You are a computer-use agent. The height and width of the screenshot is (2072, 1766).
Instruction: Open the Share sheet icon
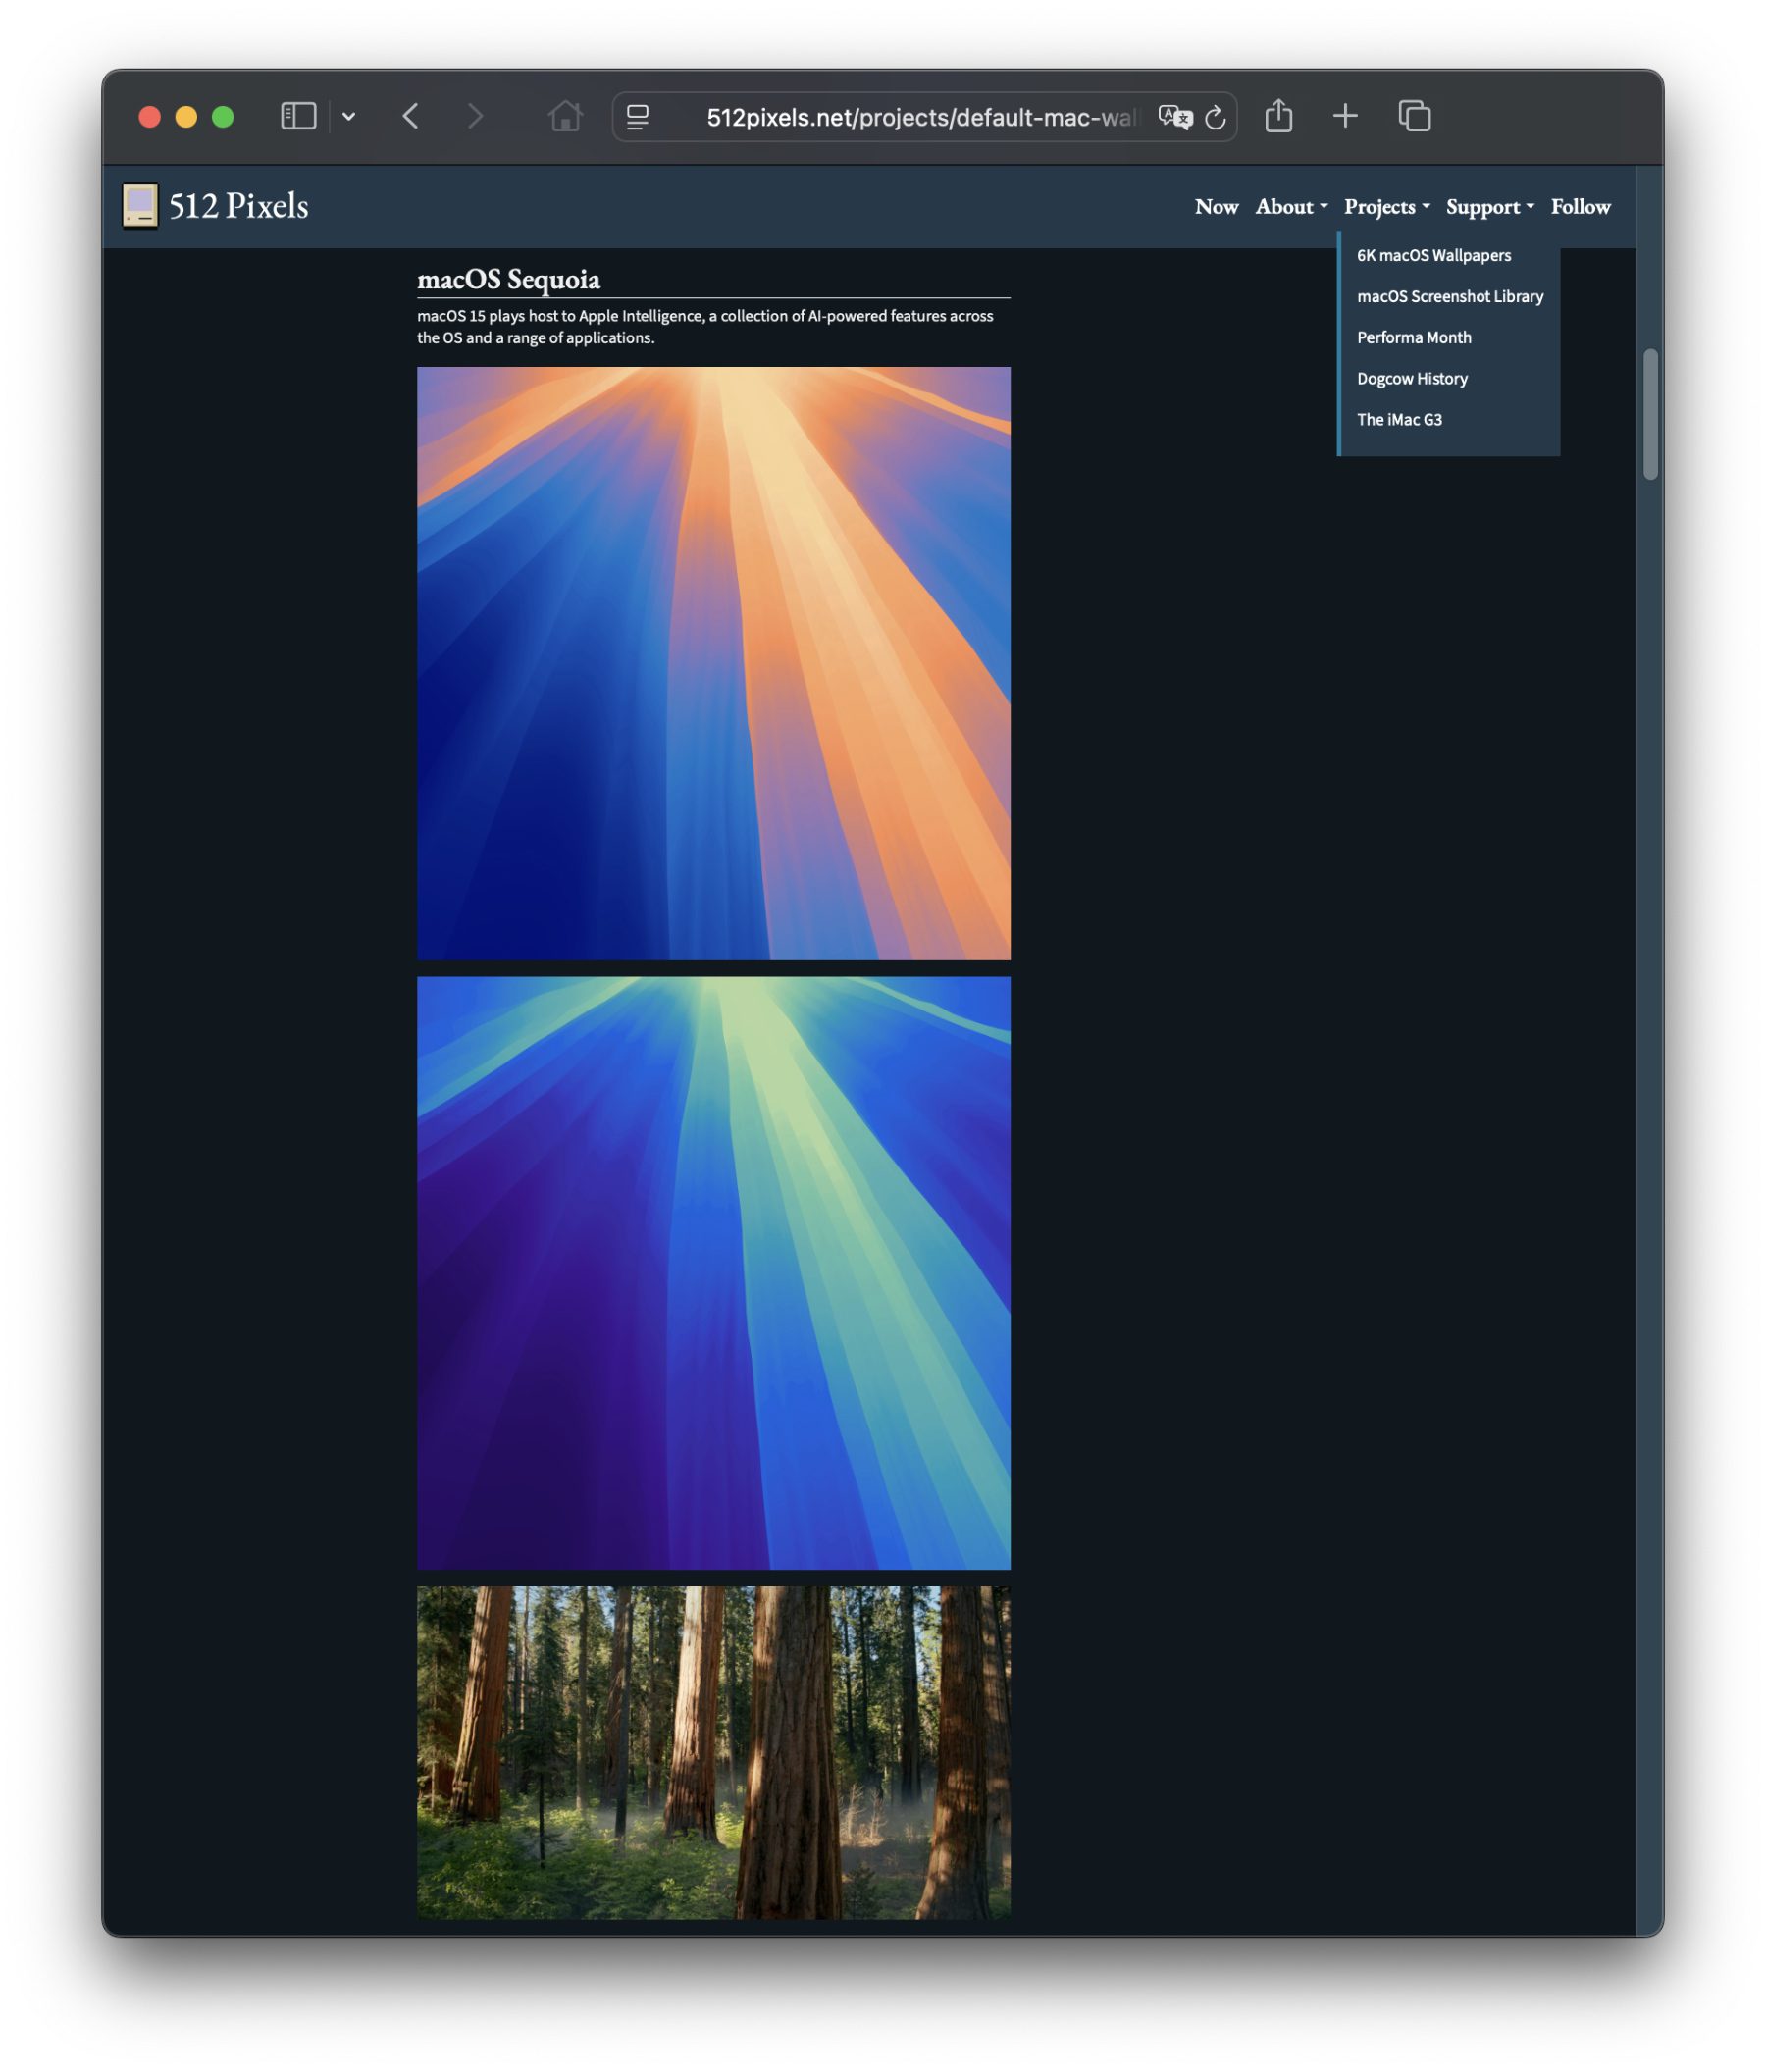tap(1278, 115)
